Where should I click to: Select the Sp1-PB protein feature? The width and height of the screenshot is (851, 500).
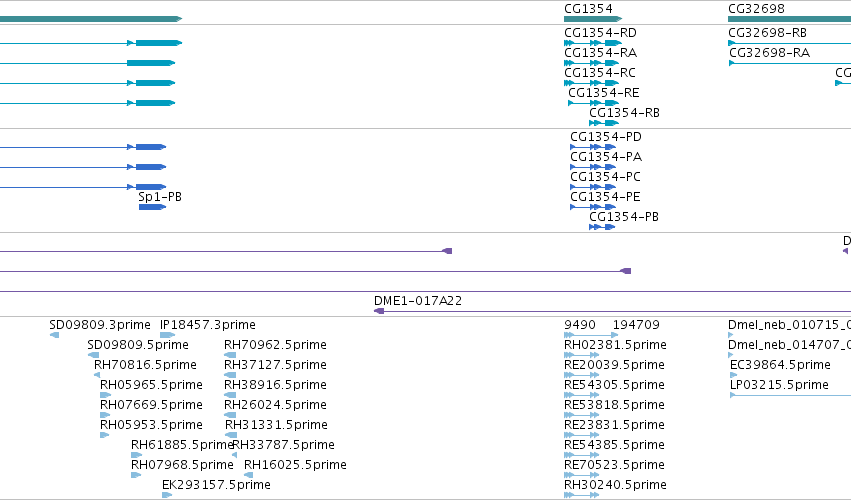[x=152, y=207]
